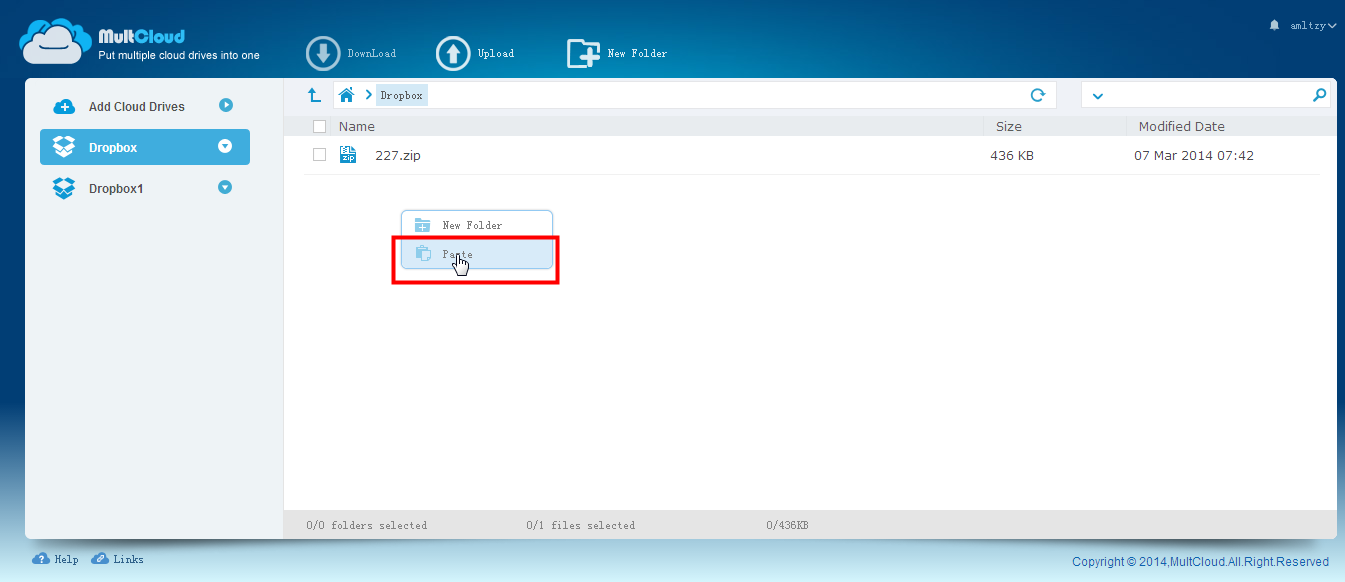This screenshot has height=582, width=1345.
Task: Click the Dropbox breadcrumb
Action: 402,96
